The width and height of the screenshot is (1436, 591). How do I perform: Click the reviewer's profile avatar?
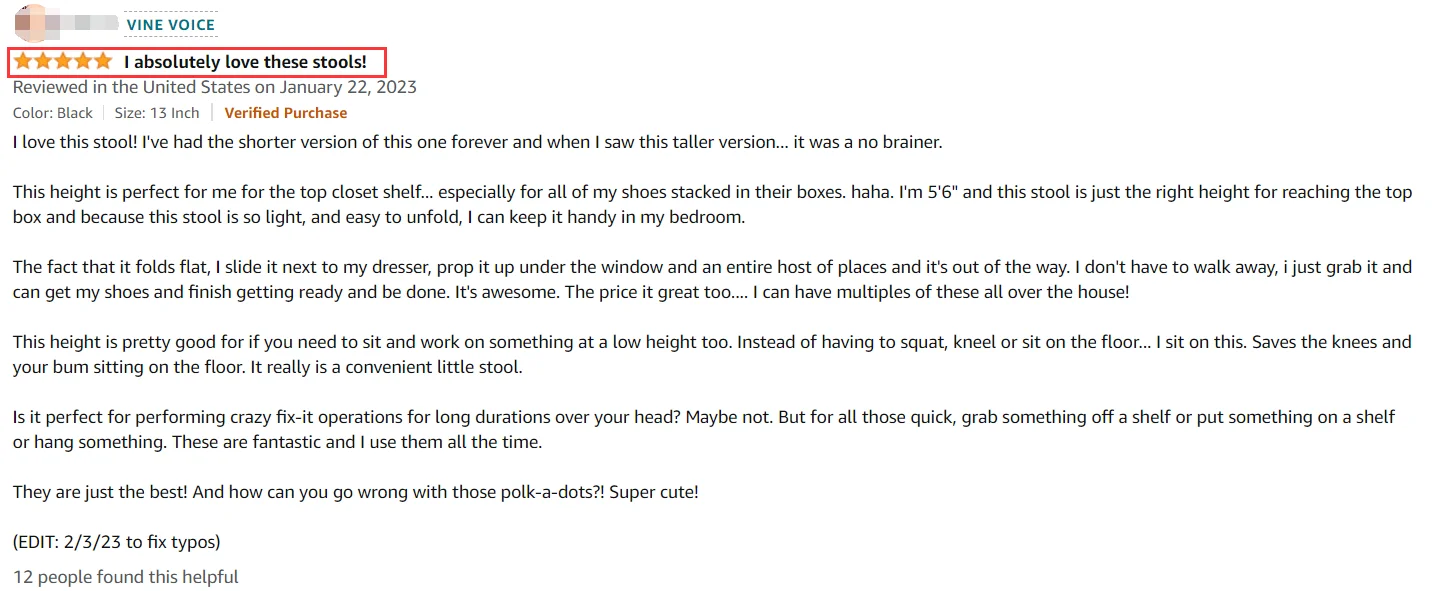point(30,21)
